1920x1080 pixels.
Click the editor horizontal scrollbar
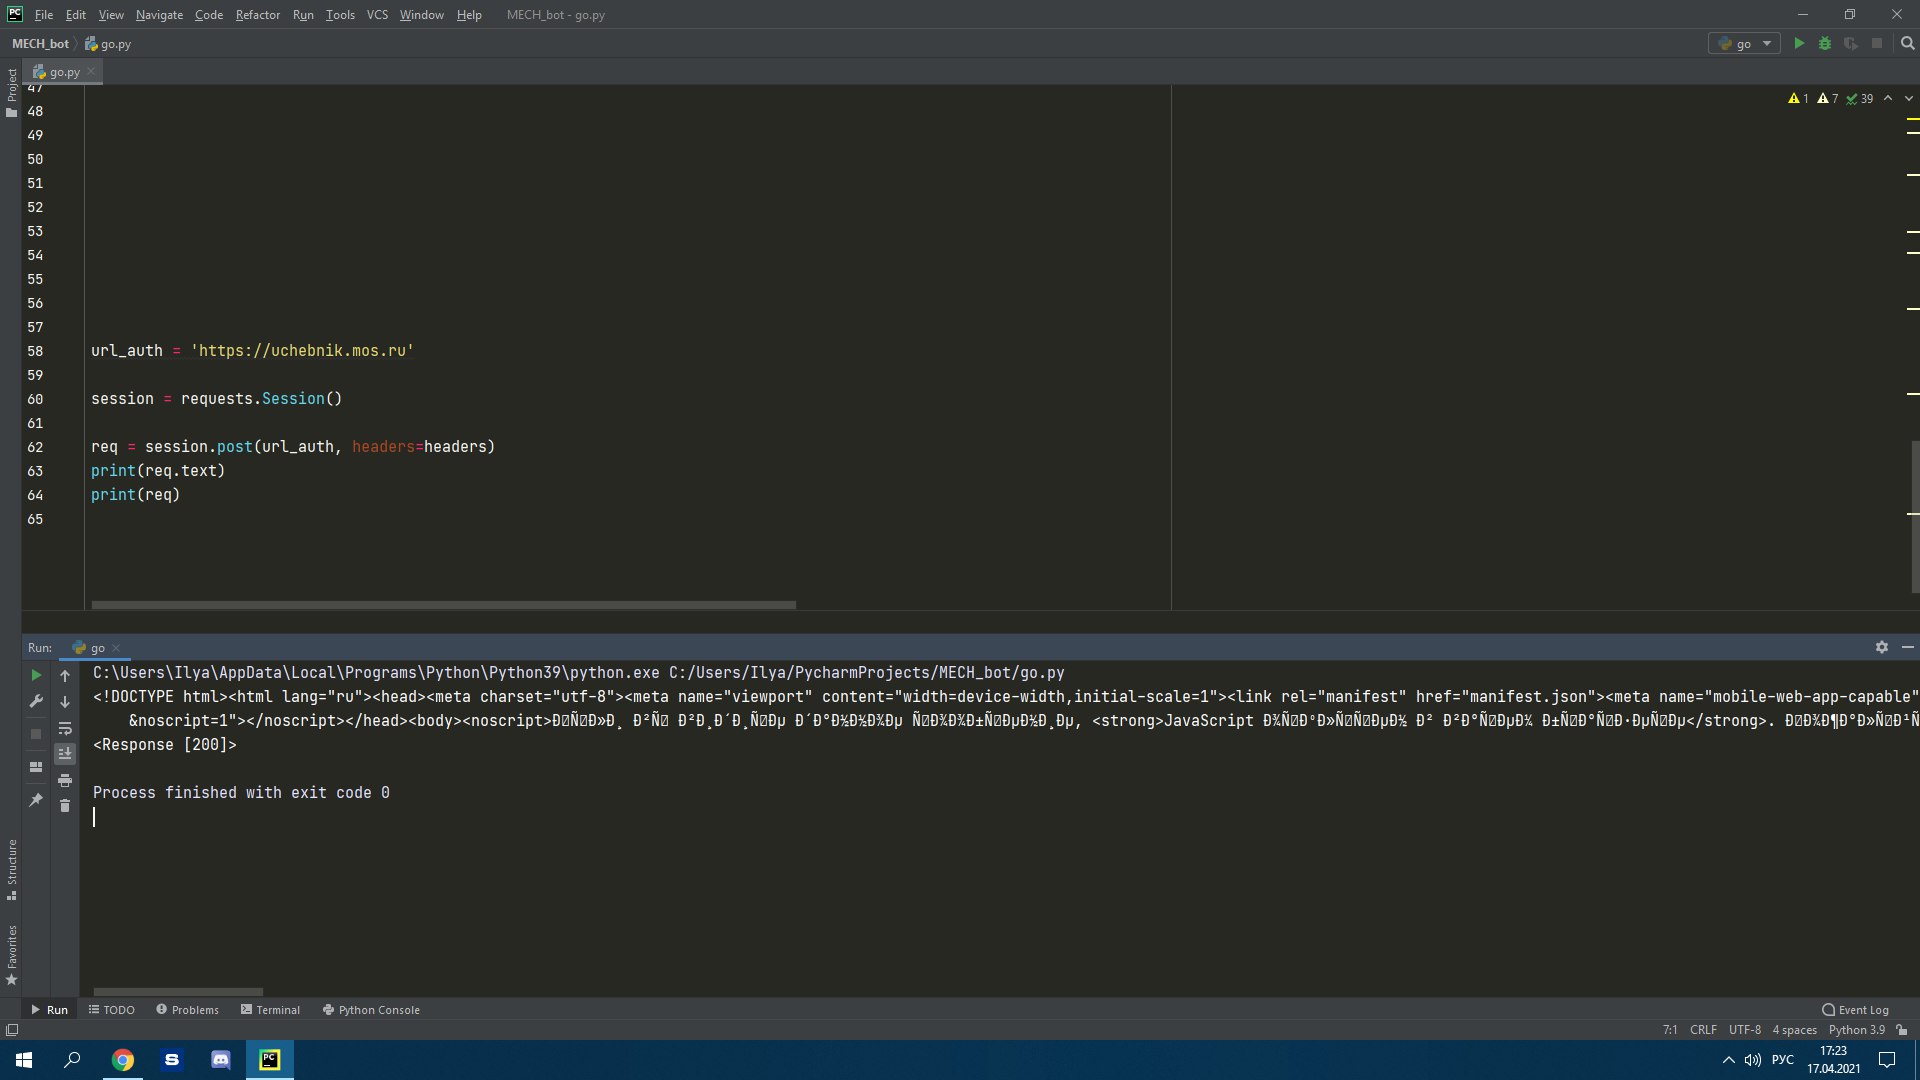[443, 605]
